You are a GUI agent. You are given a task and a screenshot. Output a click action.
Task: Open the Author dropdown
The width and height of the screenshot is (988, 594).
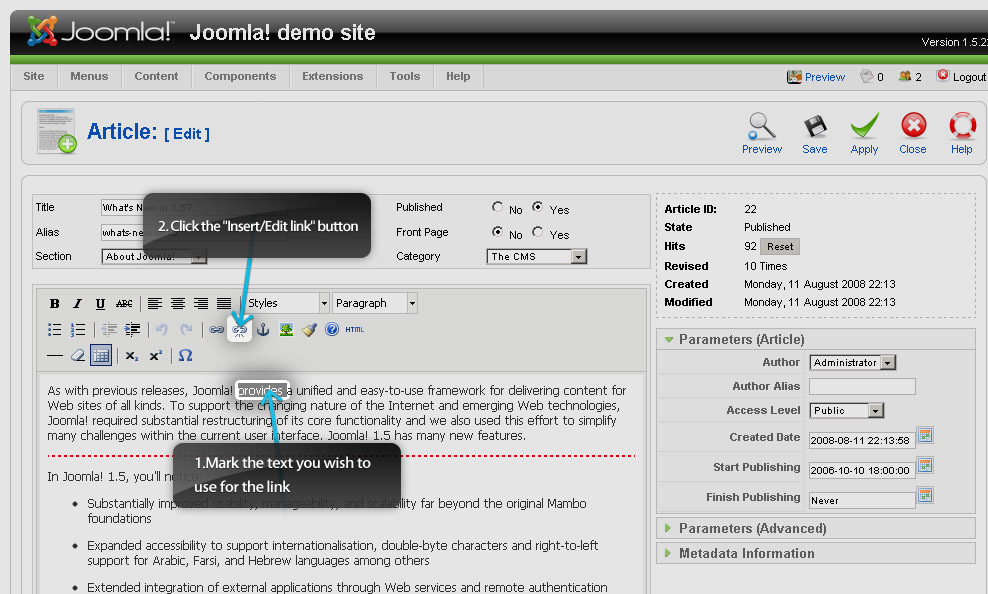853,363
